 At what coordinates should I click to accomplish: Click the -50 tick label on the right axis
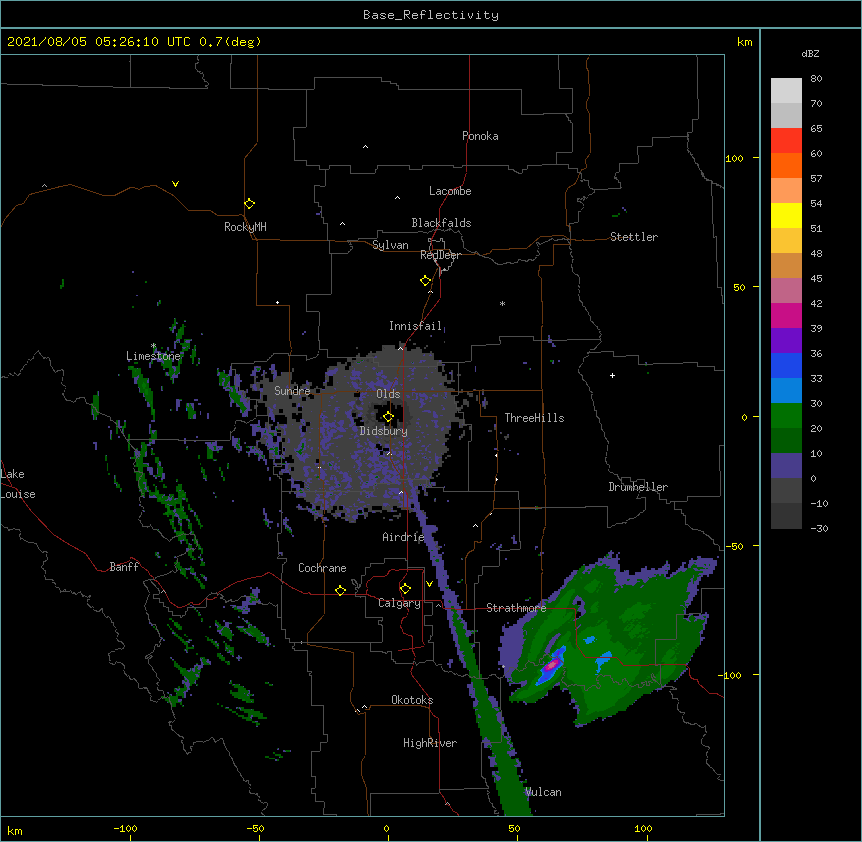[735, 546]
